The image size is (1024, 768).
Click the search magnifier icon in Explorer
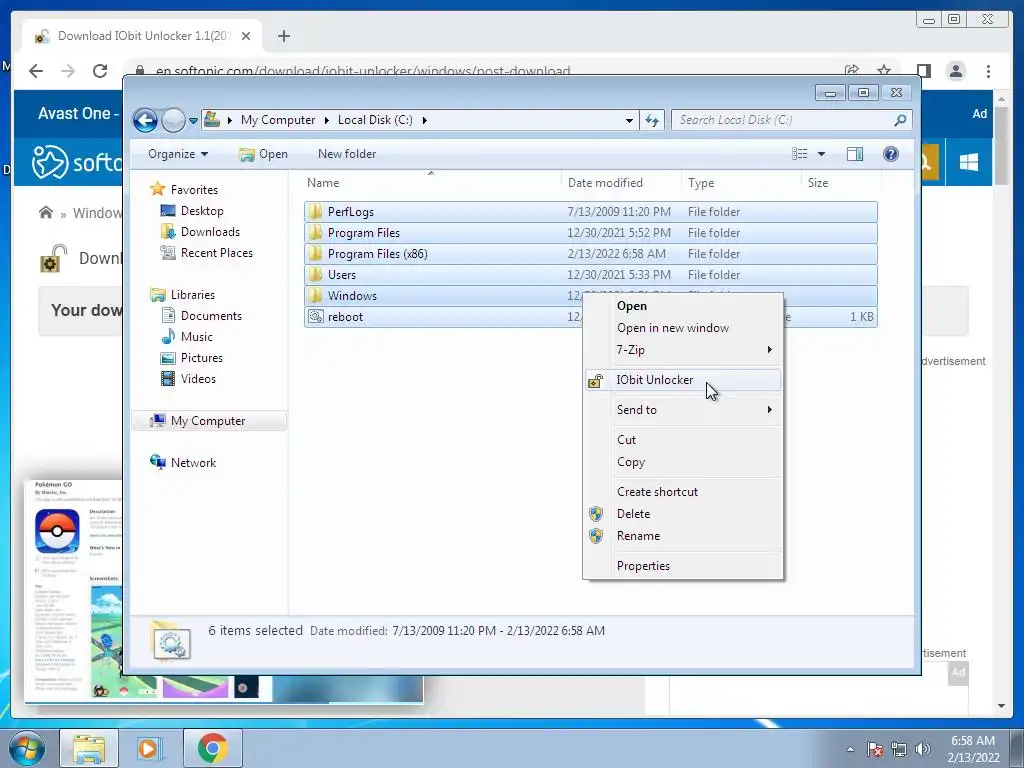pyautogui.click(x=900, y=120)
